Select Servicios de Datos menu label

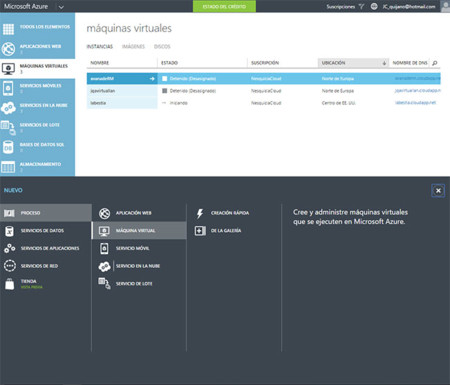(42, 231)
